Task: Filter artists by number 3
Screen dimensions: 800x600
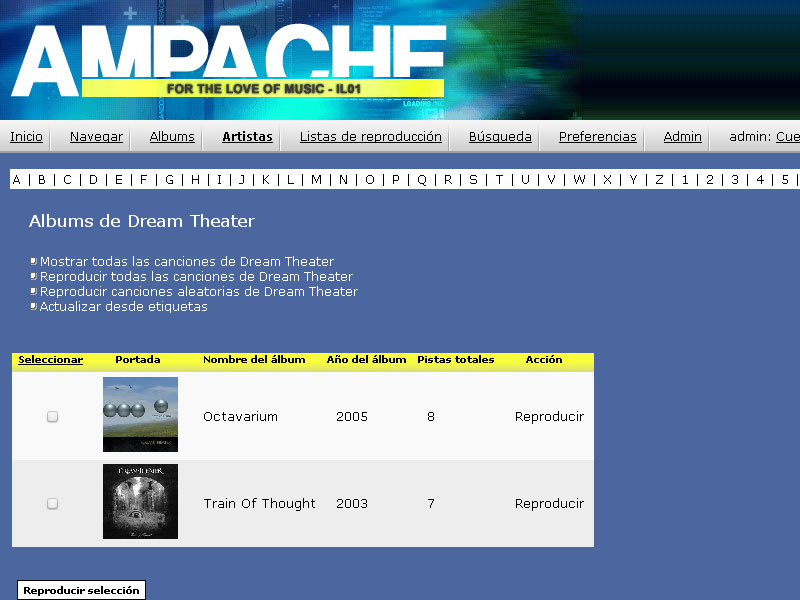Action: click(735, 180)
